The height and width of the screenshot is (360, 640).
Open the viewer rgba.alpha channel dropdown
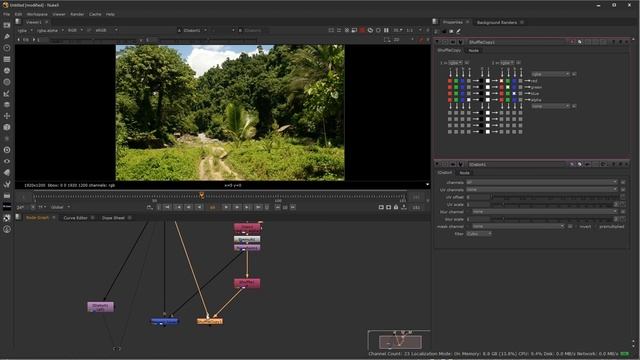pos(50,30)
